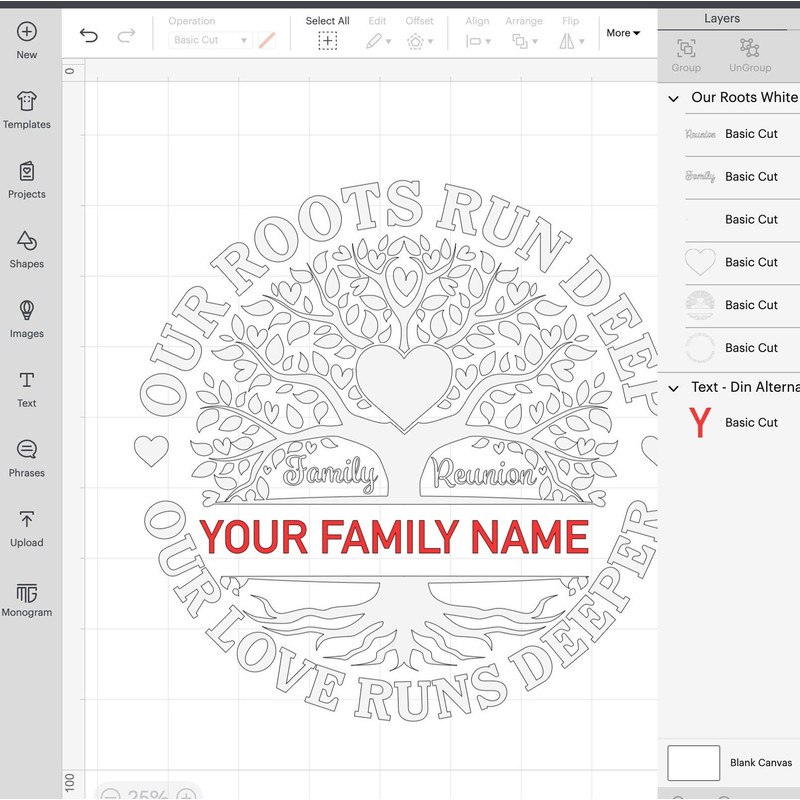The height and width of the screenshot is (800, 800).
Task: Open the Operation Basic Cut dropdown
Action: [210, 40]
